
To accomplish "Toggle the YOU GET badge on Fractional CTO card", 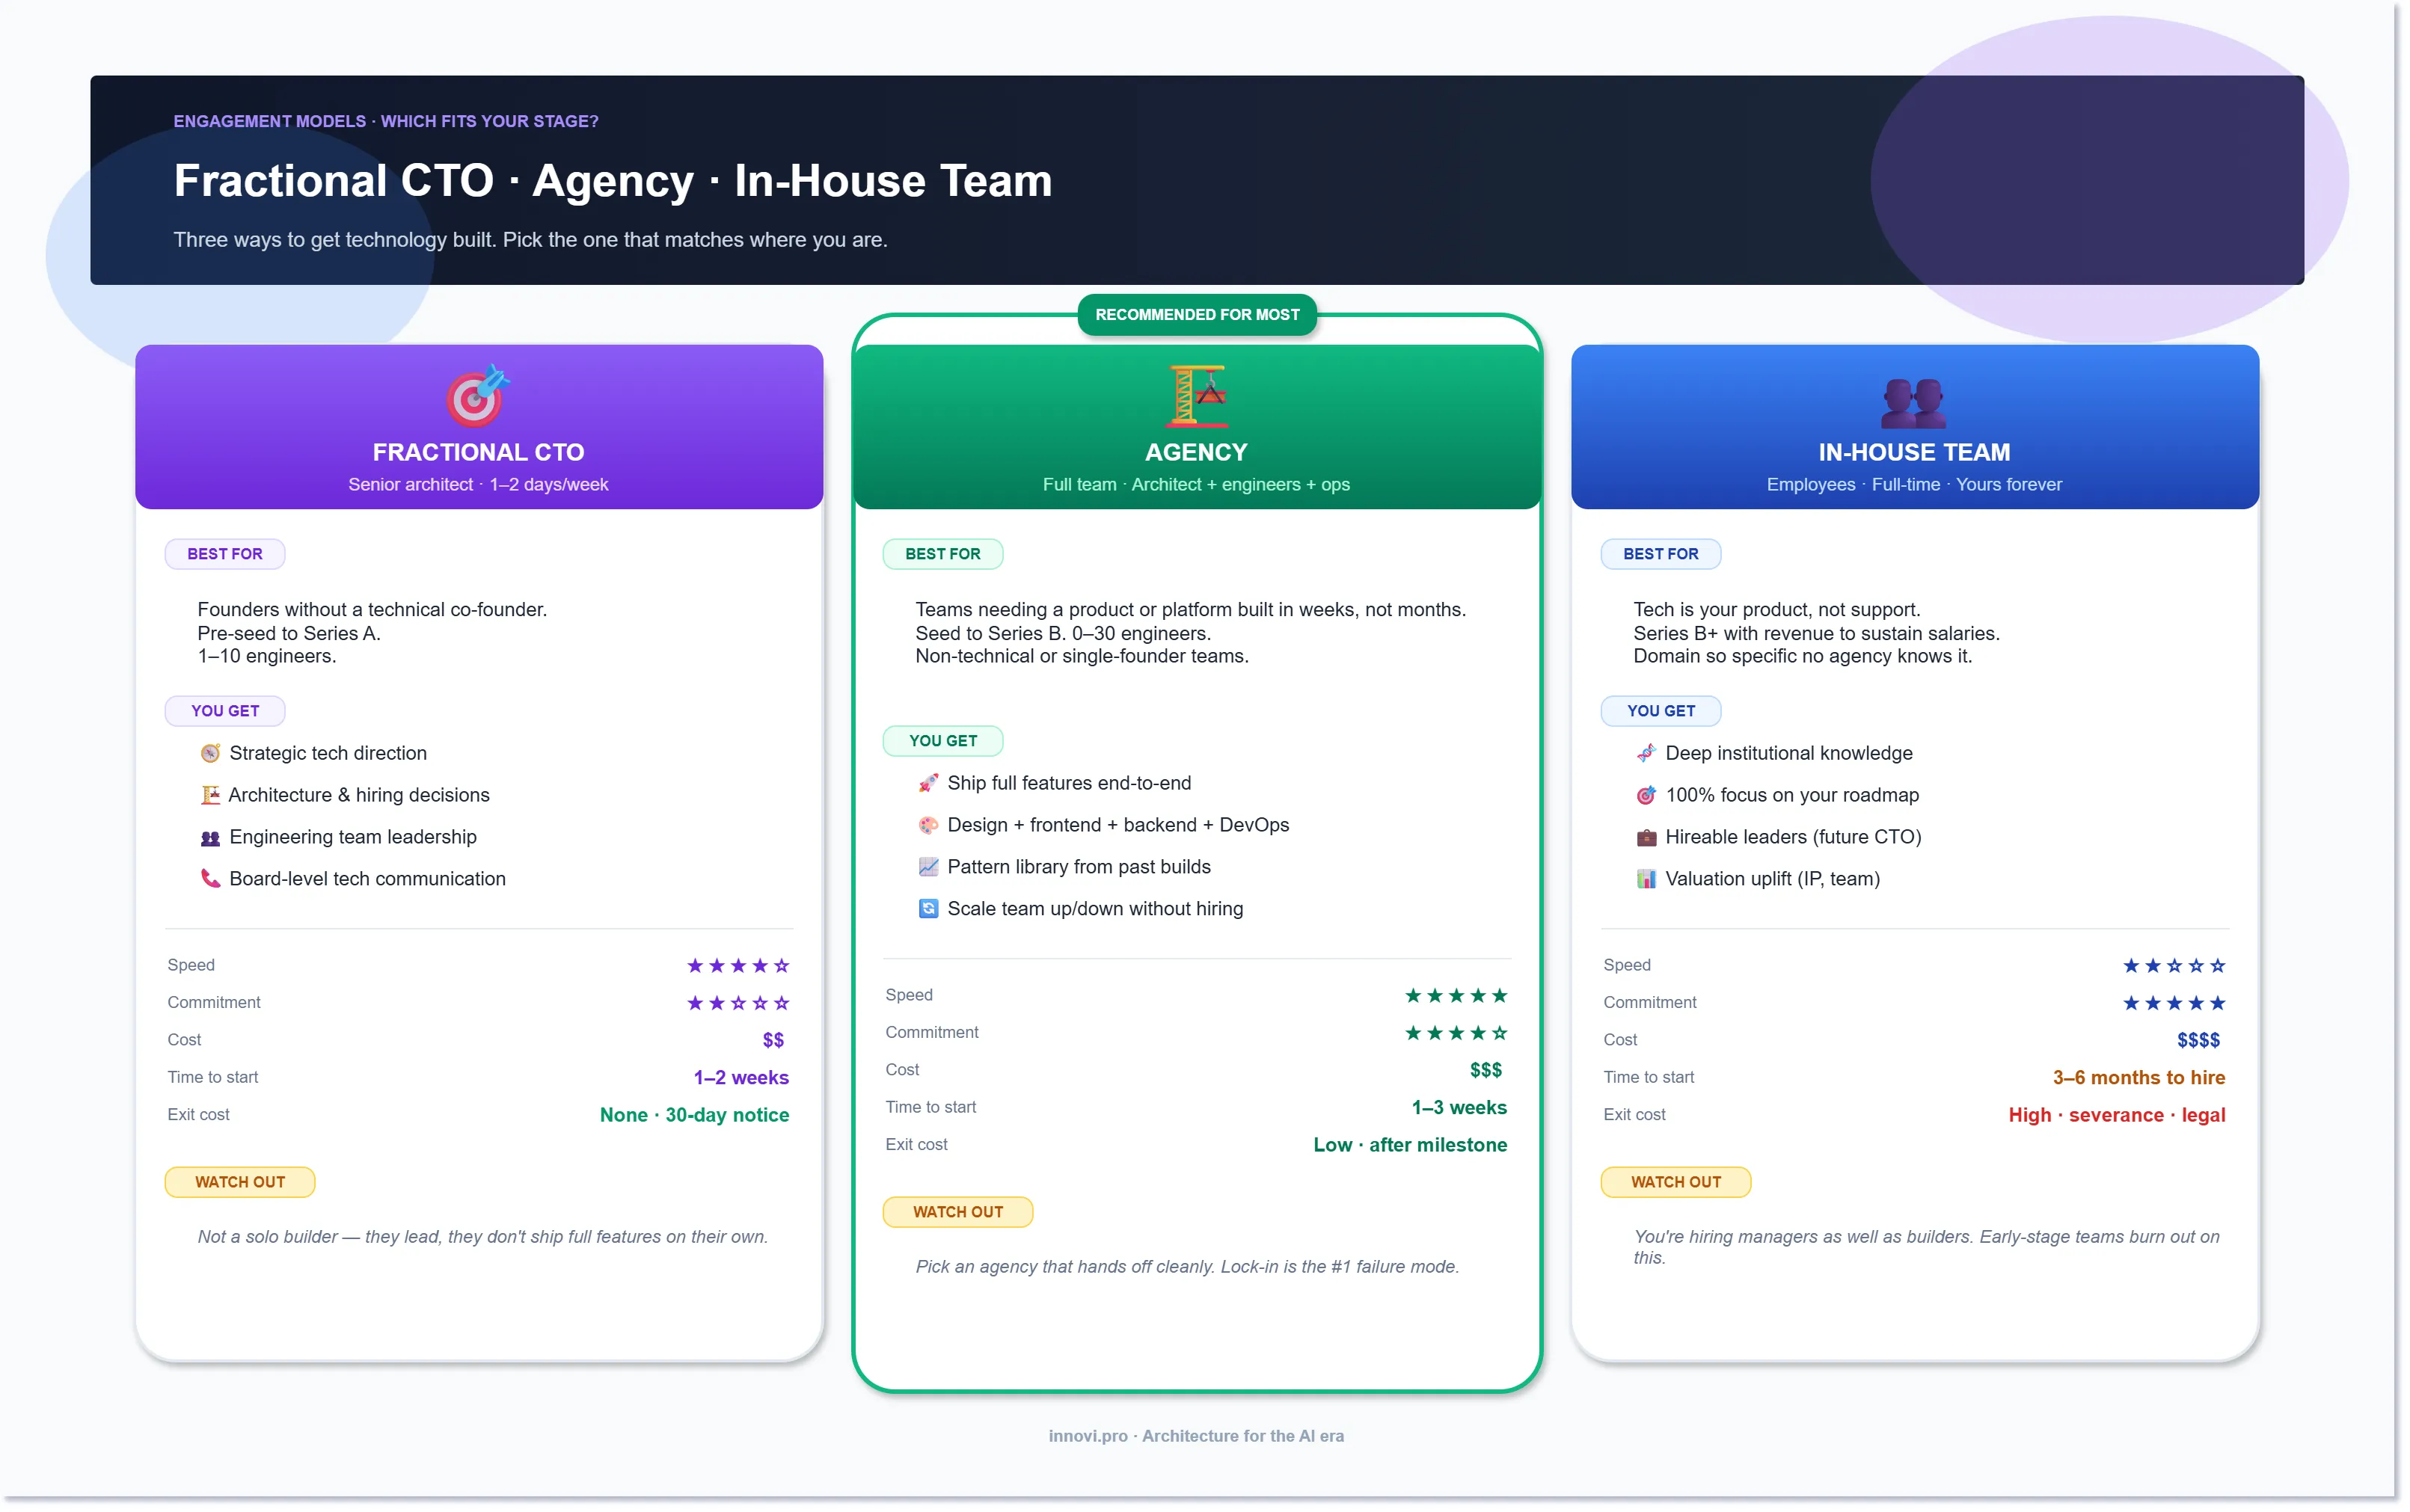I will tap(225, 710).
